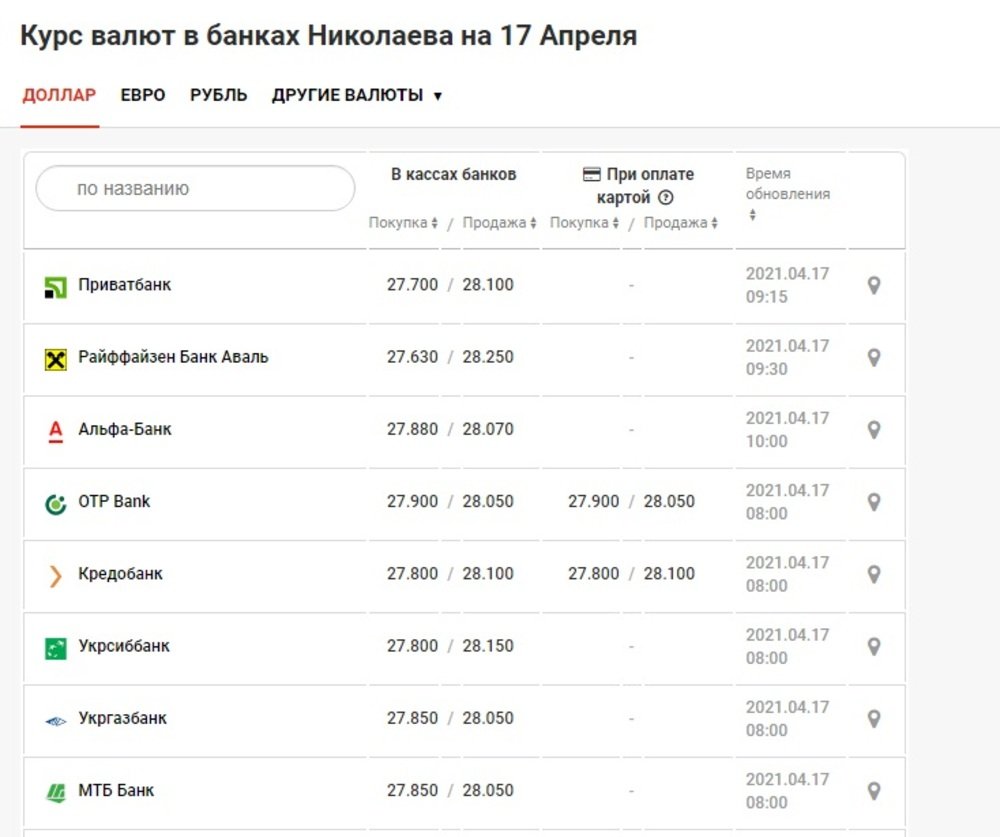Click location pin for Райффайзен Банк Аваль
1000x837 pixels.
[873, 358]
